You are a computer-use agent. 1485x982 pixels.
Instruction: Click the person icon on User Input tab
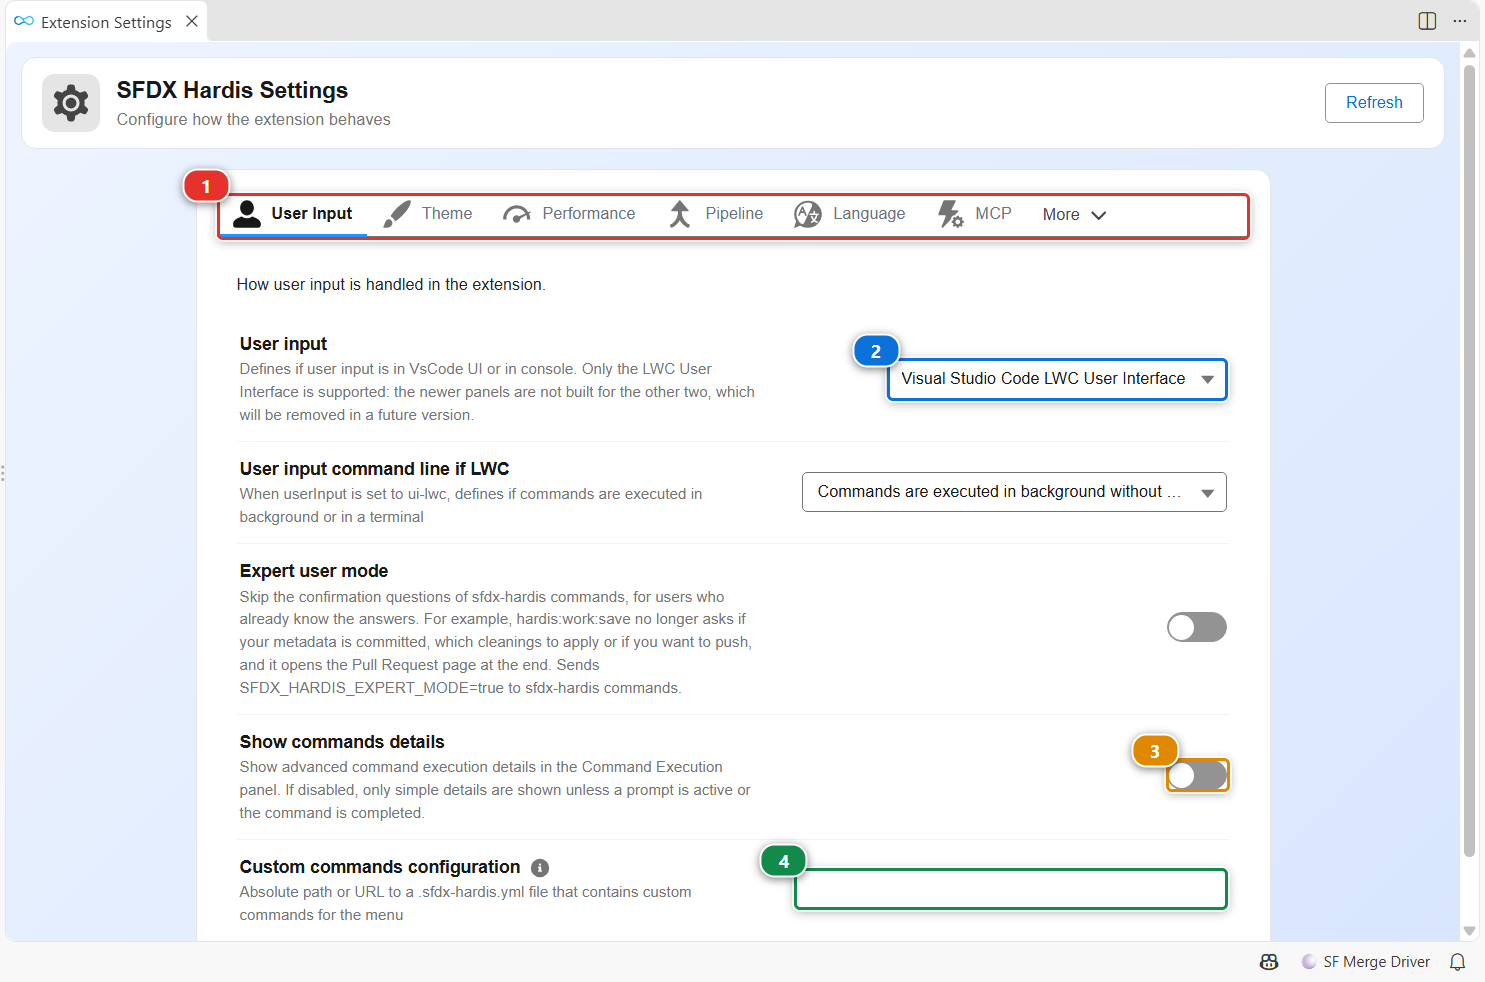click(x=247, y=214)
